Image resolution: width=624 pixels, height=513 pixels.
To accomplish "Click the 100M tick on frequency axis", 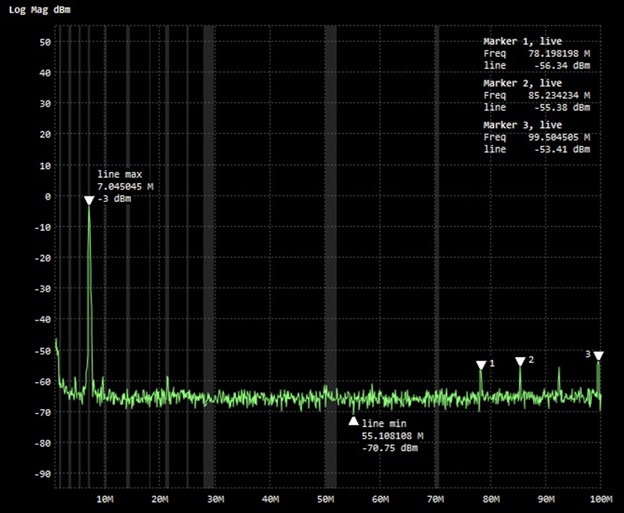I will (x=599, y=497).
